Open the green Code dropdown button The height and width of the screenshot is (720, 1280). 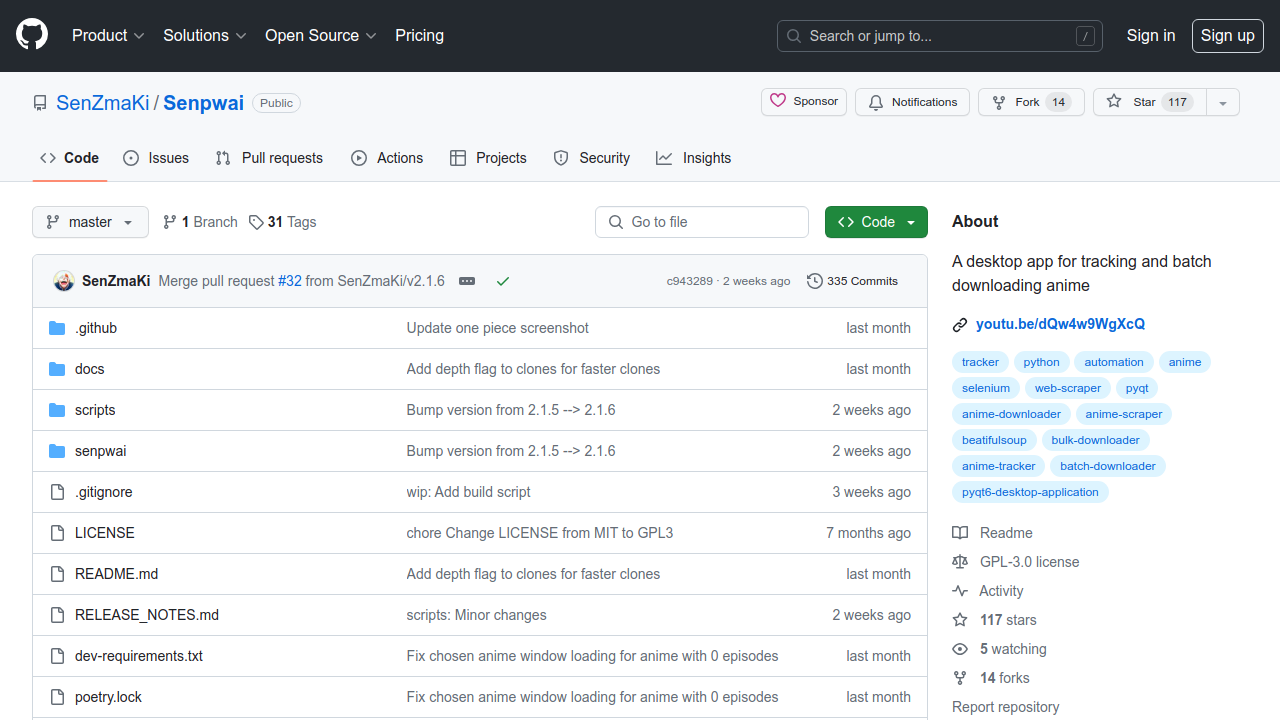(876, 222)
